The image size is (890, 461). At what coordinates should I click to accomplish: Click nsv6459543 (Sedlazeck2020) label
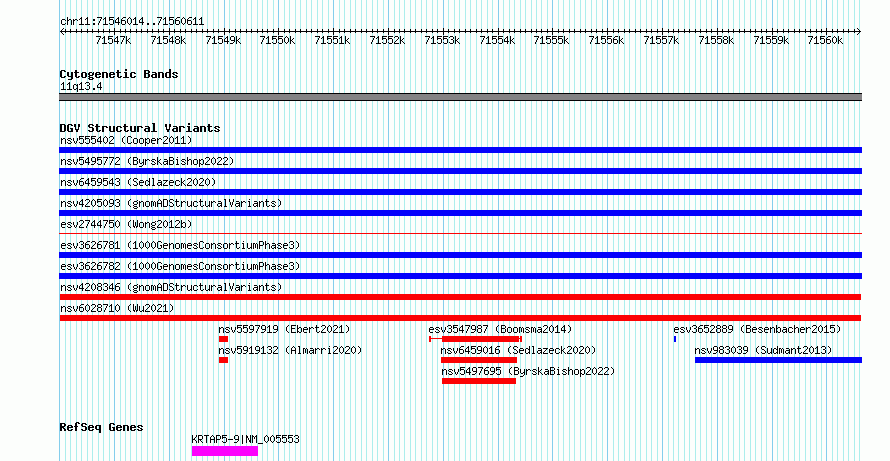138,182
